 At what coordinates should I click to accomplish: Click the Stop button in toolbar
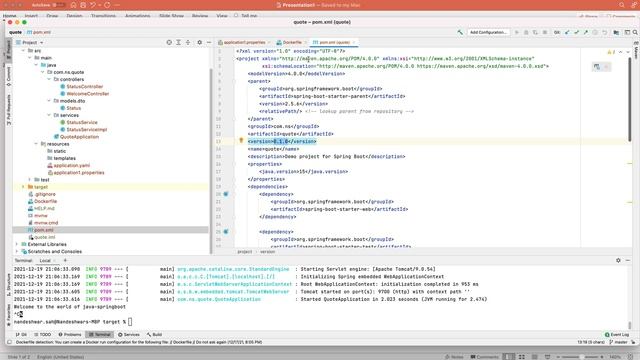545,32
